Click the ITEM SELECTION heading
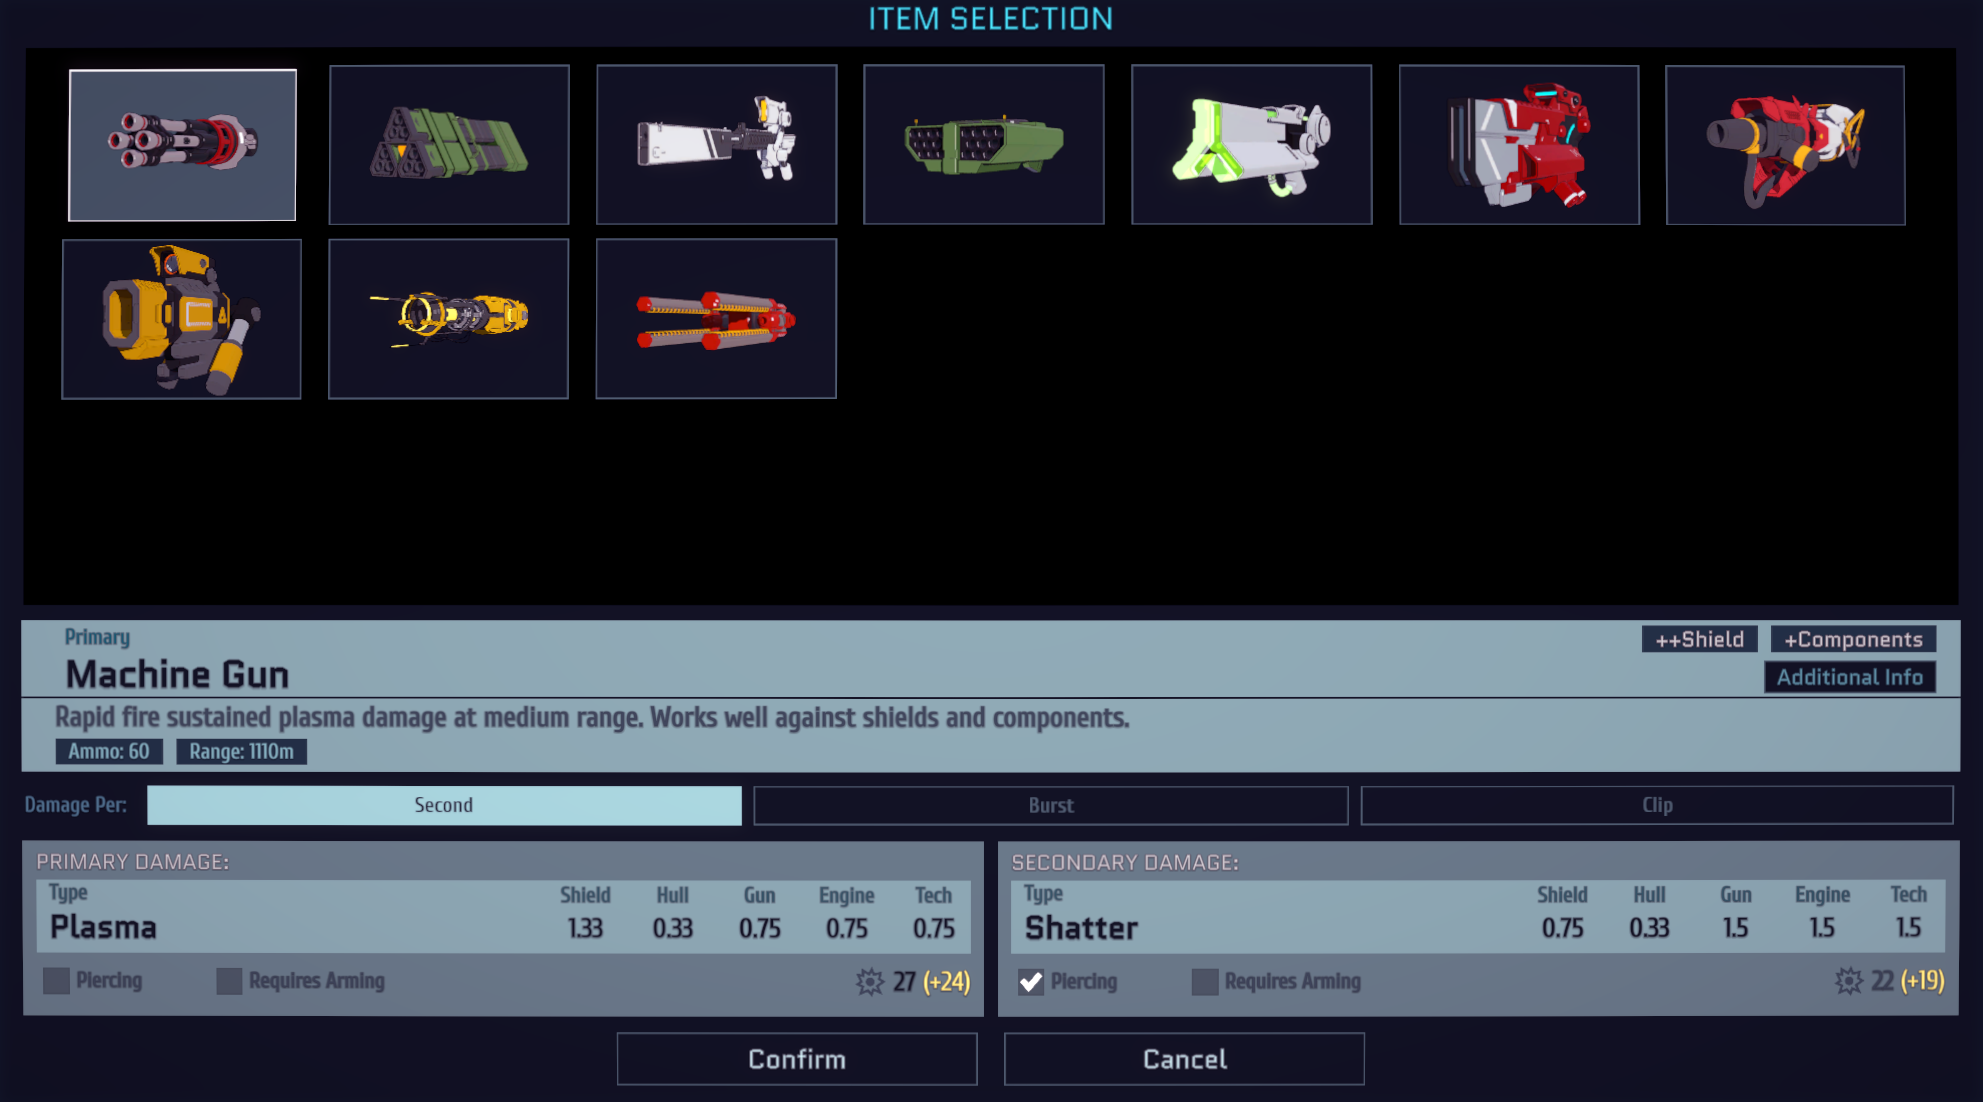Image resolution: width=1983 pixels, height=1102 pixels. [990, 19]
